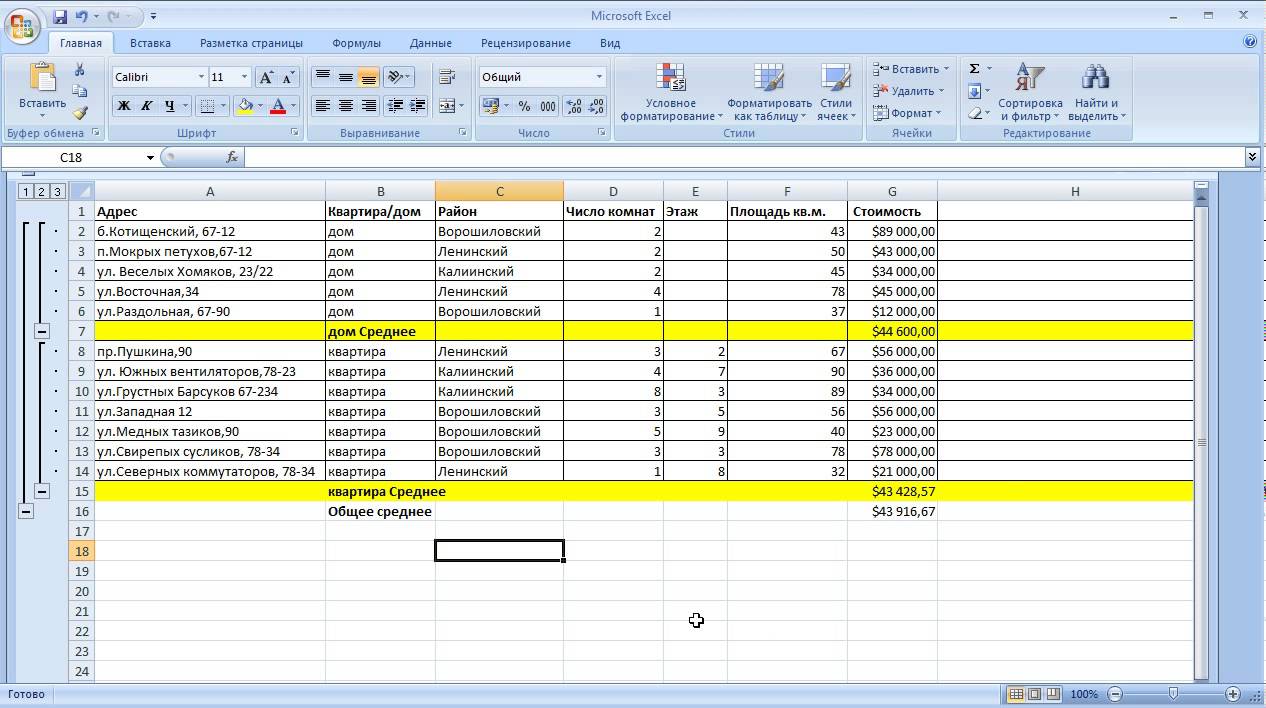Pick the yellow fill color bucket
The width and height of the screenshot is (1266, 708).
pyautogui.click(x=245, y=106)
